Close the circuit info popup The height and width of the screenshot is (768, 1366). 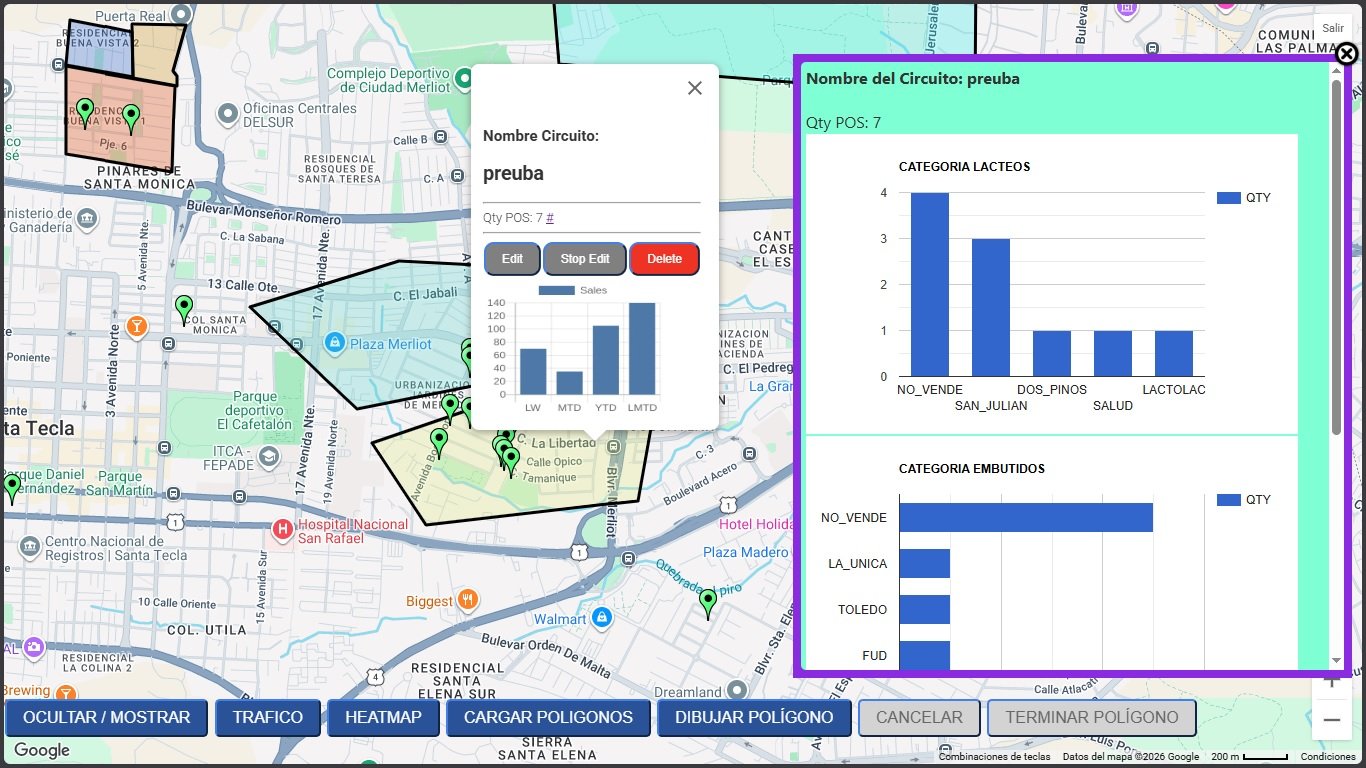click(x=695, y=88)
